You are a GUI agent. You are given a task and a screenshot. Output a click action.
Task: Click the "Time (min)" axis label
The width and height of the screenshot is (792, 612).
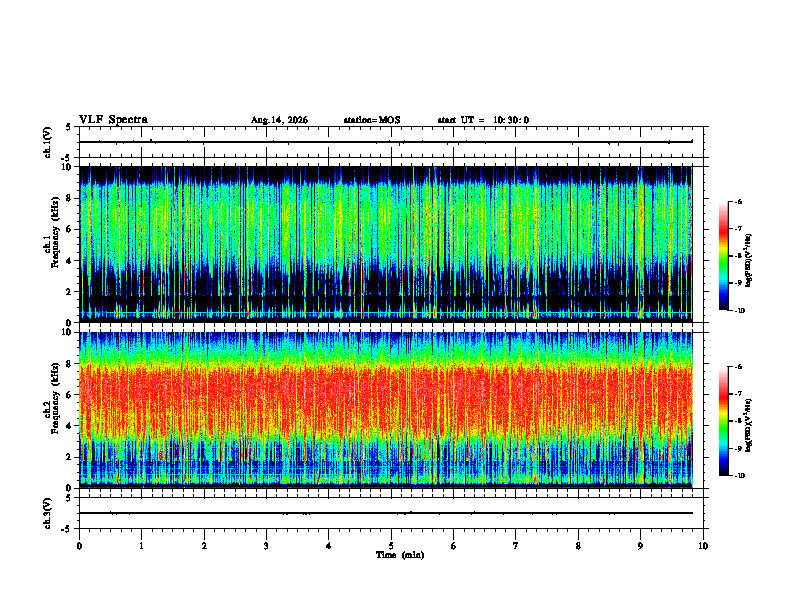pyautogui.click(x=400, y=555)
